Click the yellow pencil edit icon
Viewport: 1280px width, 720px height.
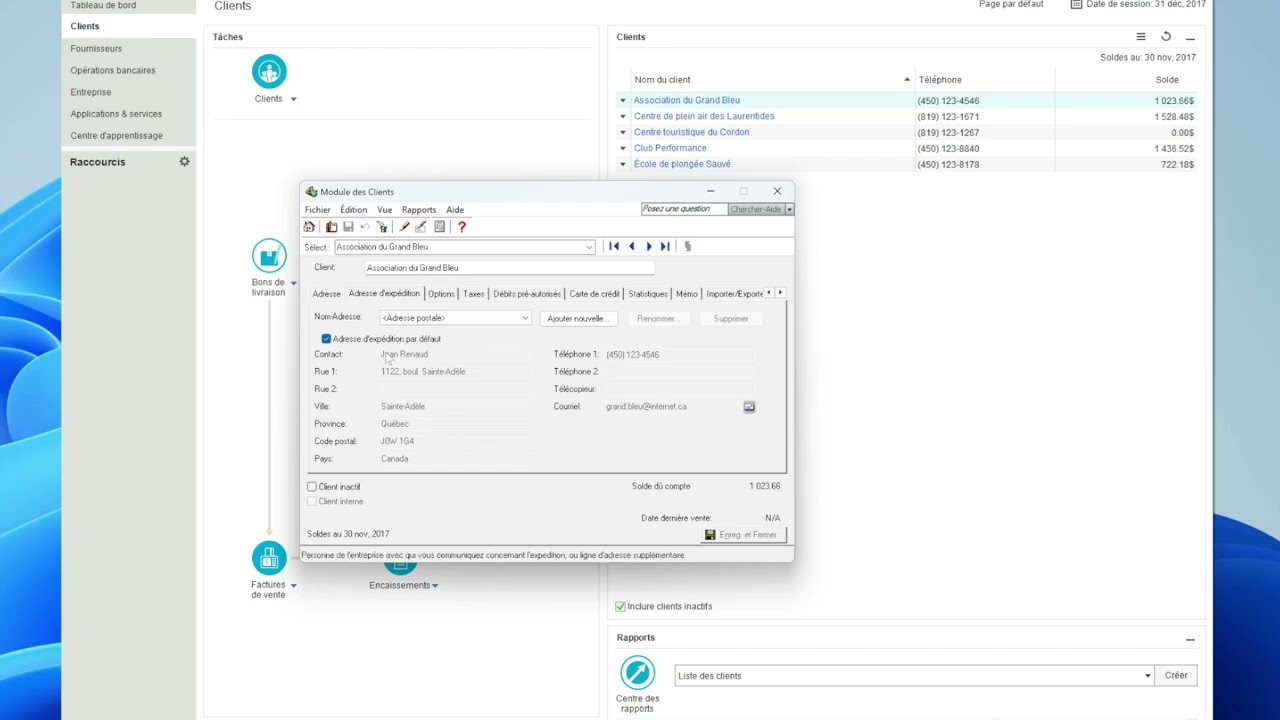[x=404, y=227]
